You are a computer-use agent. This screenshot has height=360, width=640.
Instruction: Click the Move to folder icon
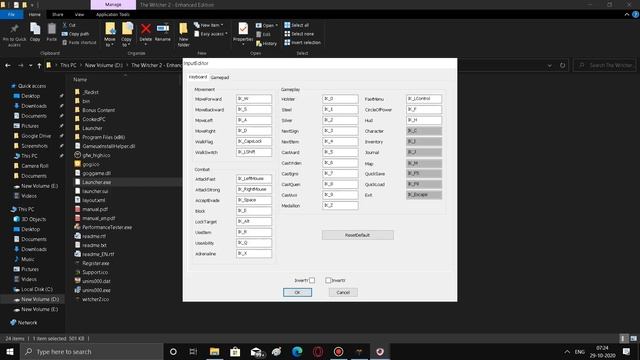click(110, 29)
